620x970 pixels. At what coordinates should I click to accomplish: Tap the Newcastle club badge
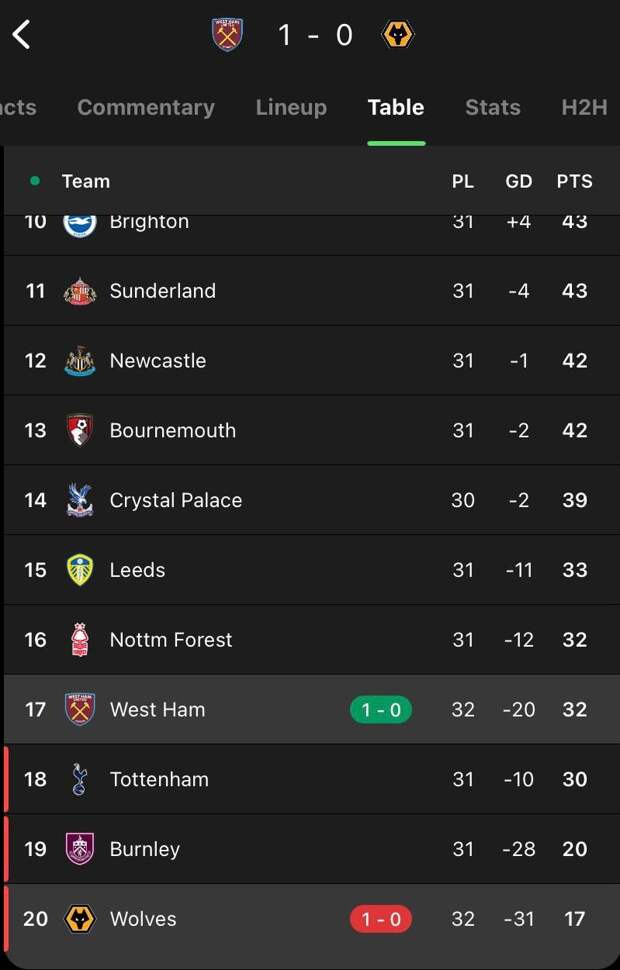point(80,361)
